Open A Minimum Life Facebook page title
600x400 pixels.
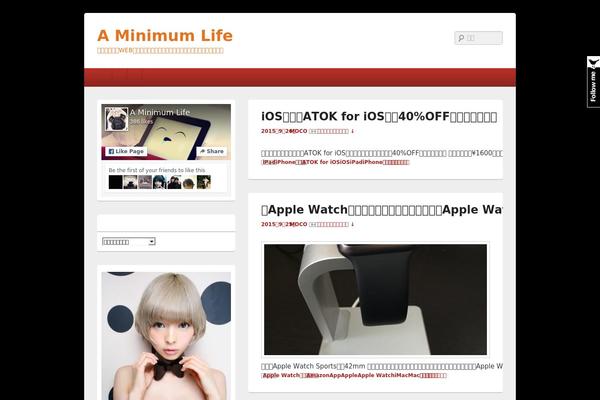160,112
